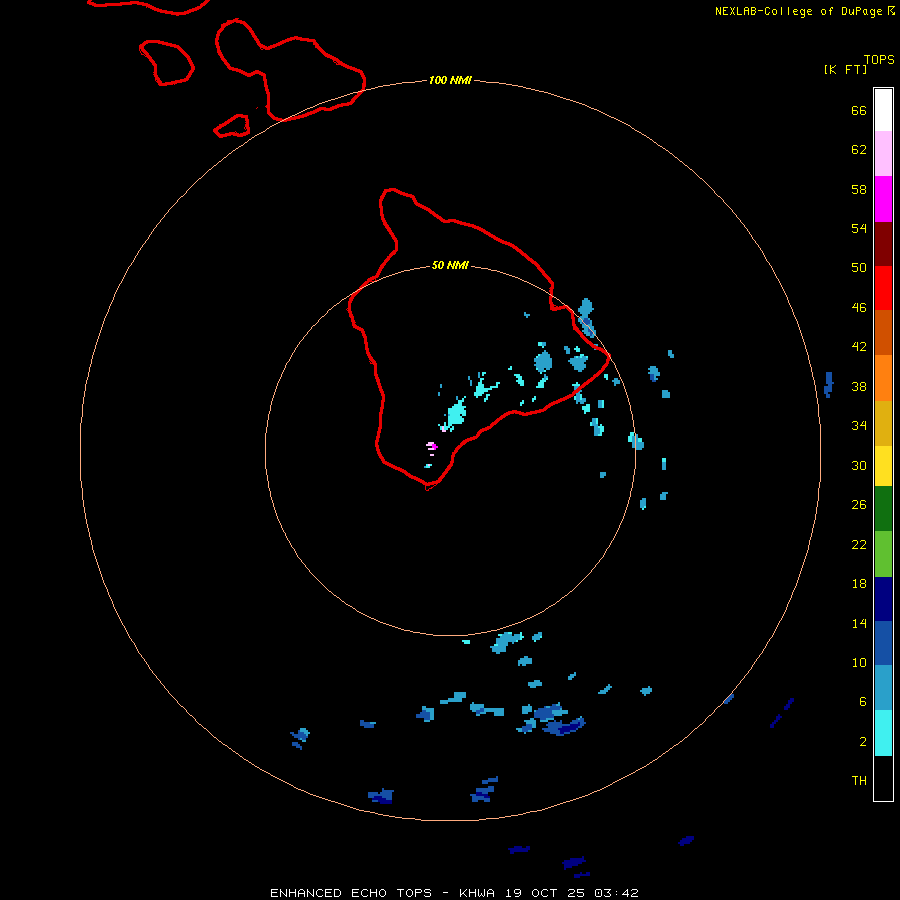The width and height of the screenshot is (900, 900).
Task: Click the 'NEXLAB-College of DuPage' credit text
Action: pyautogui.click(x=798, y=11)
